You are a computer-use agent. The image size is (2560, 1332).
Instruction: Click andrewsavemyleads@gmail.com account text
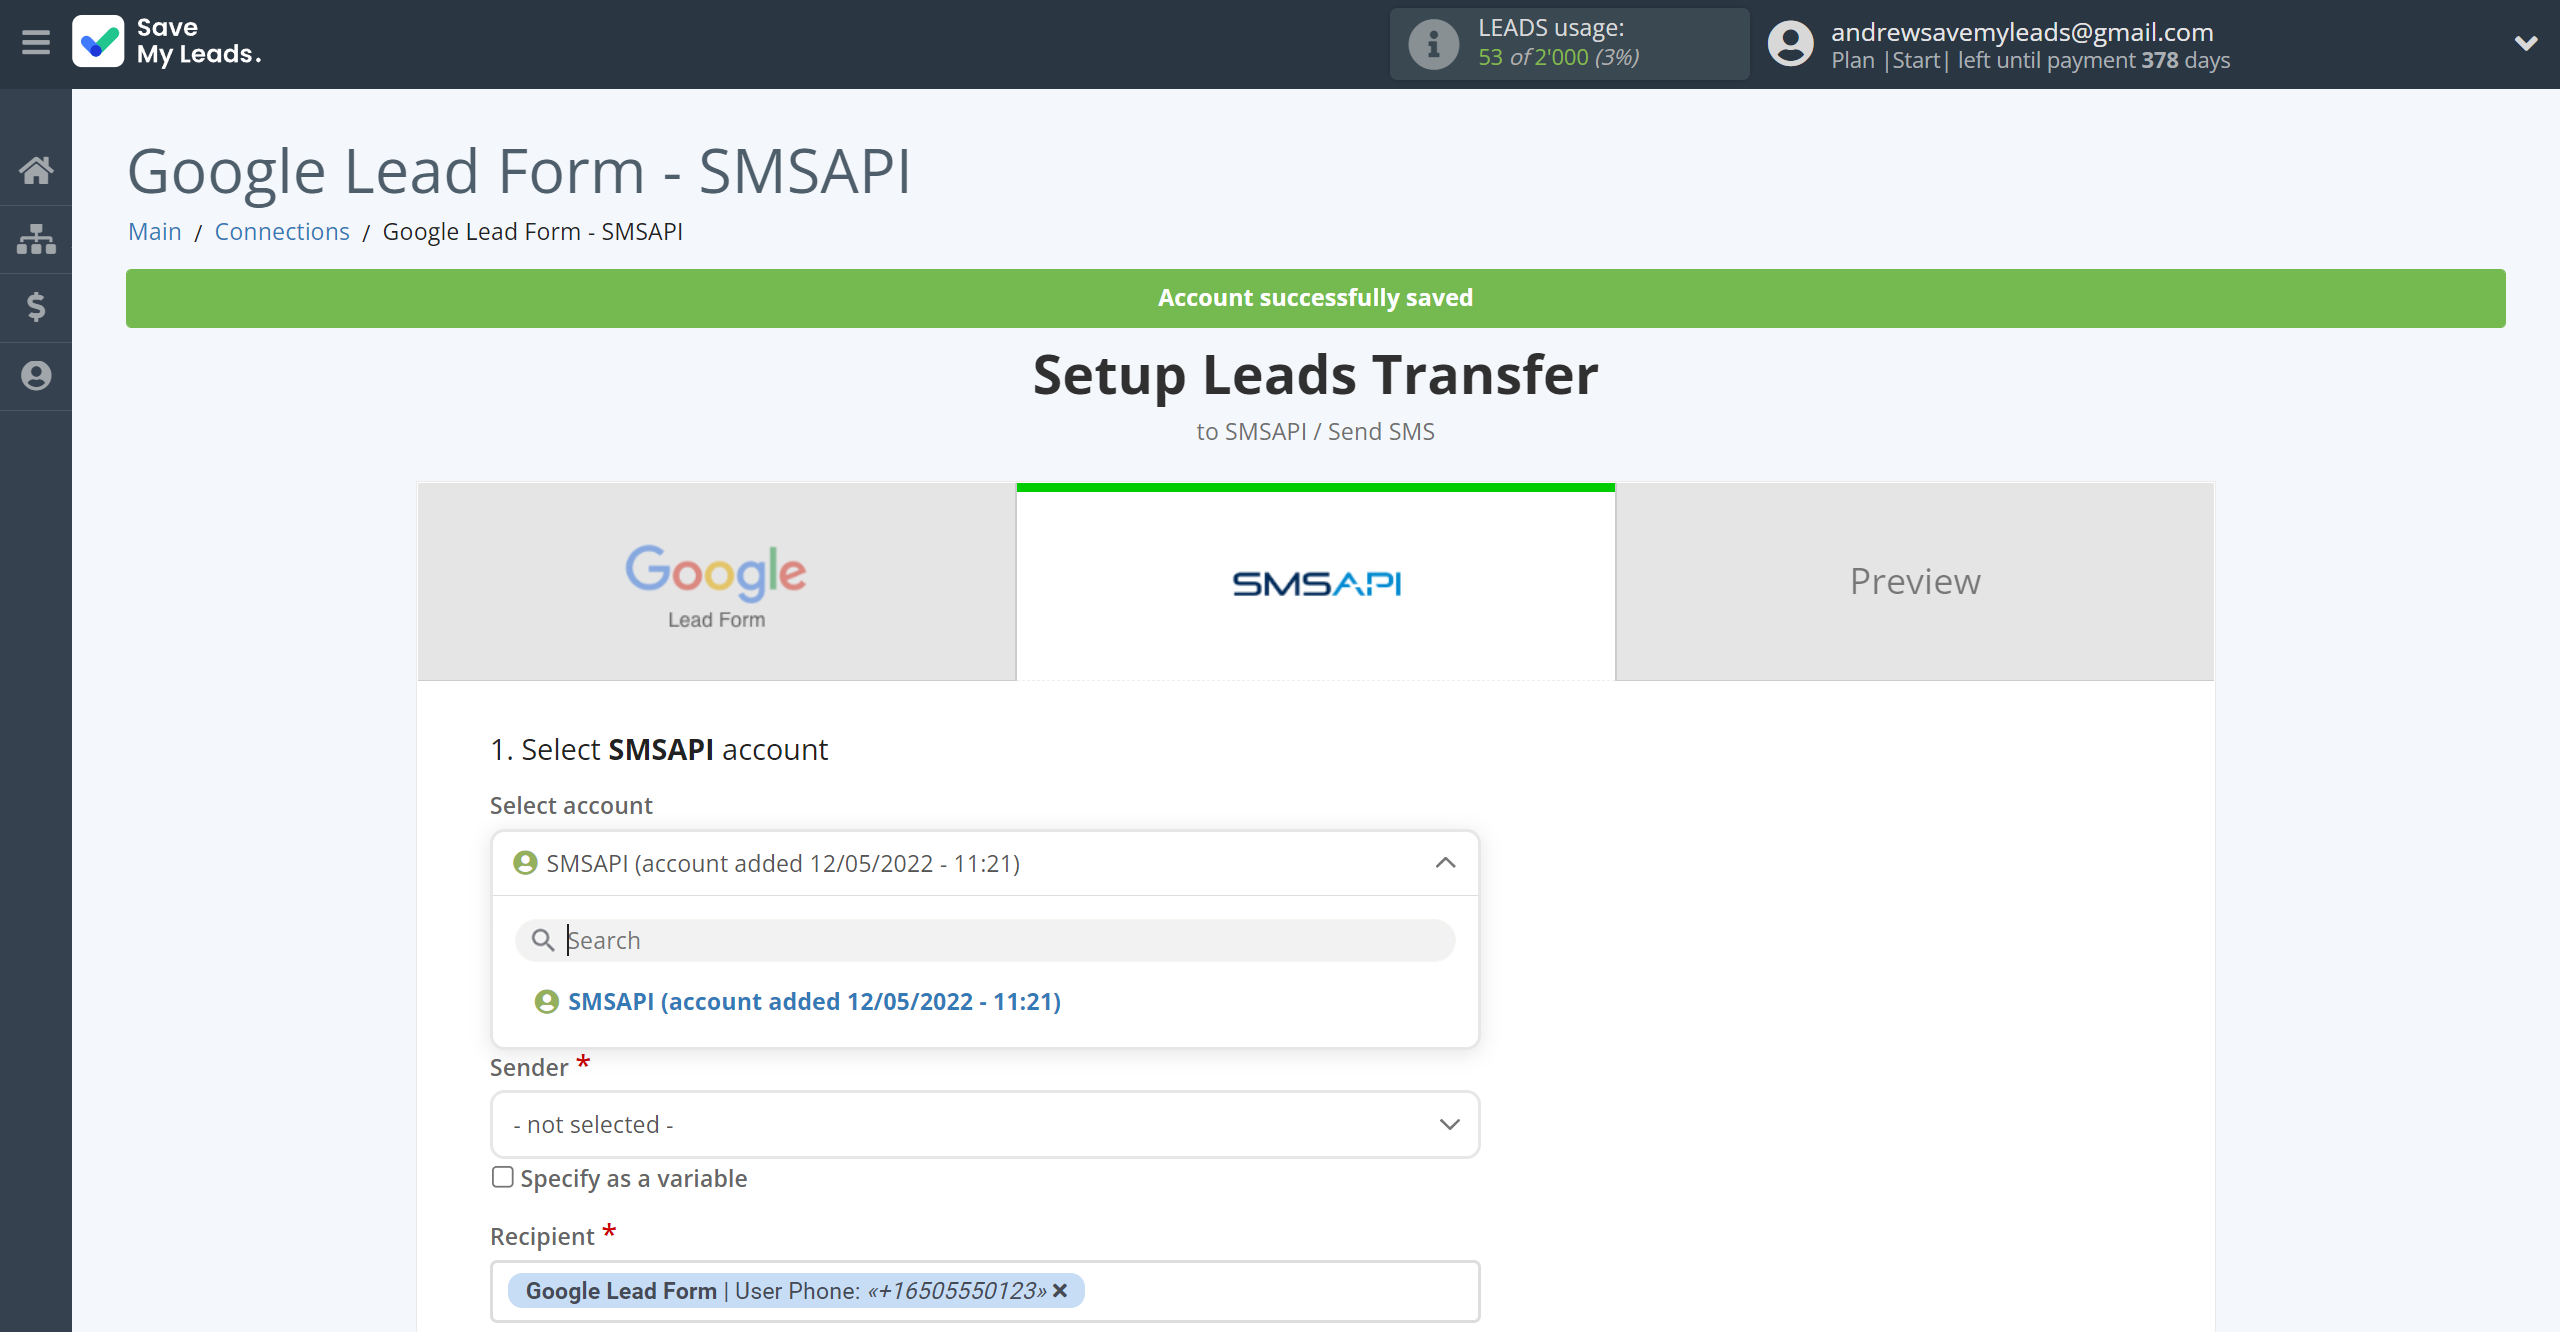tap(2022, 32)
